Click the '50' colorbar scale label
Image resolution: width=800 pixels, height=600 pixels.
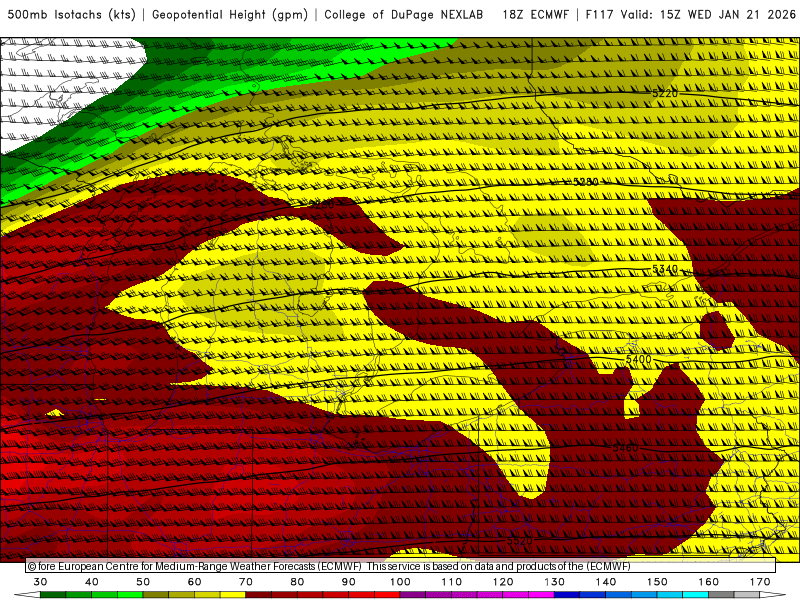pyautogui.click(x=143, y=582)
